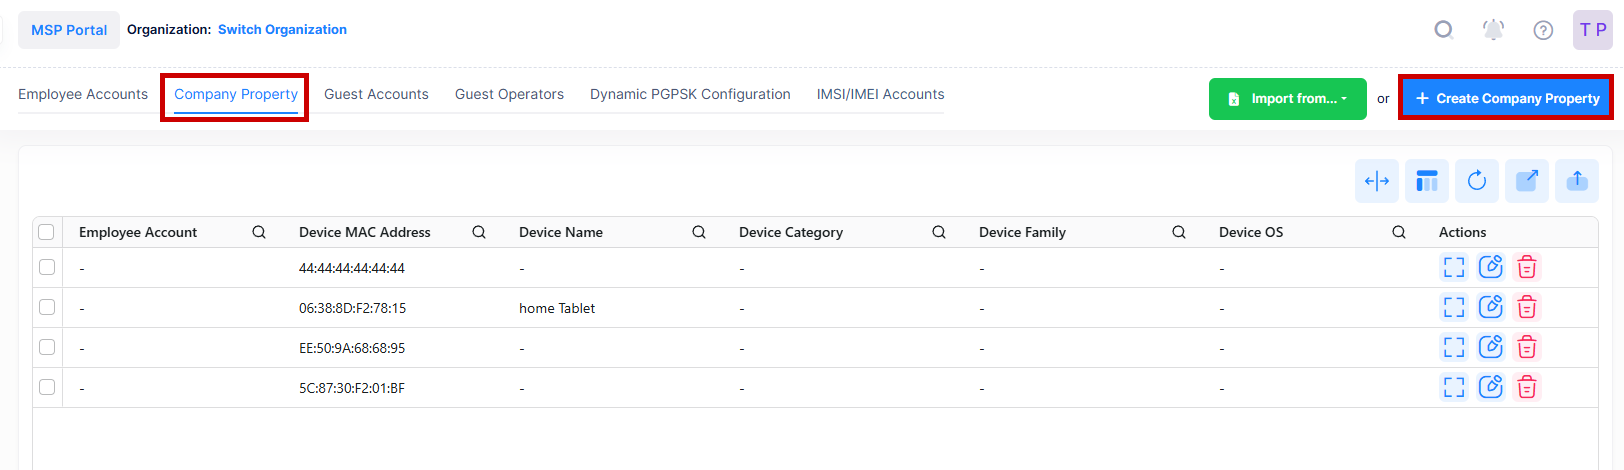Expand details for device 5C:87:30:F2:01:BF

click(1453, 387)
